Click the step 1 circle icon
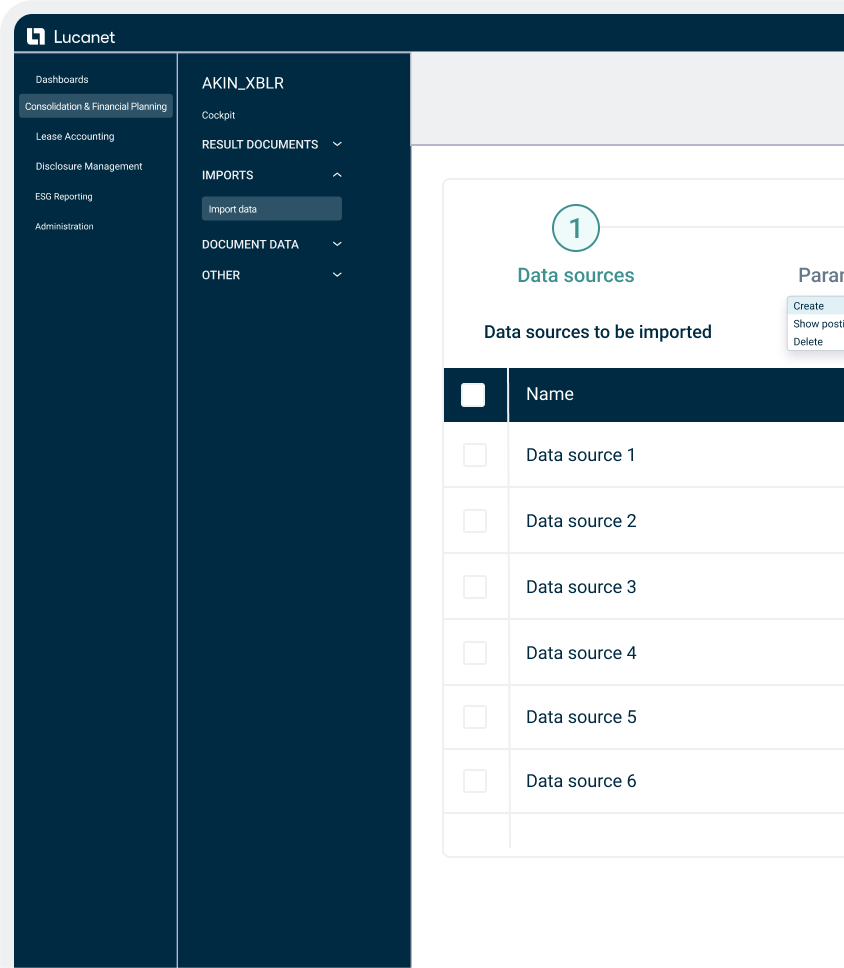 (x=575, y=229)
